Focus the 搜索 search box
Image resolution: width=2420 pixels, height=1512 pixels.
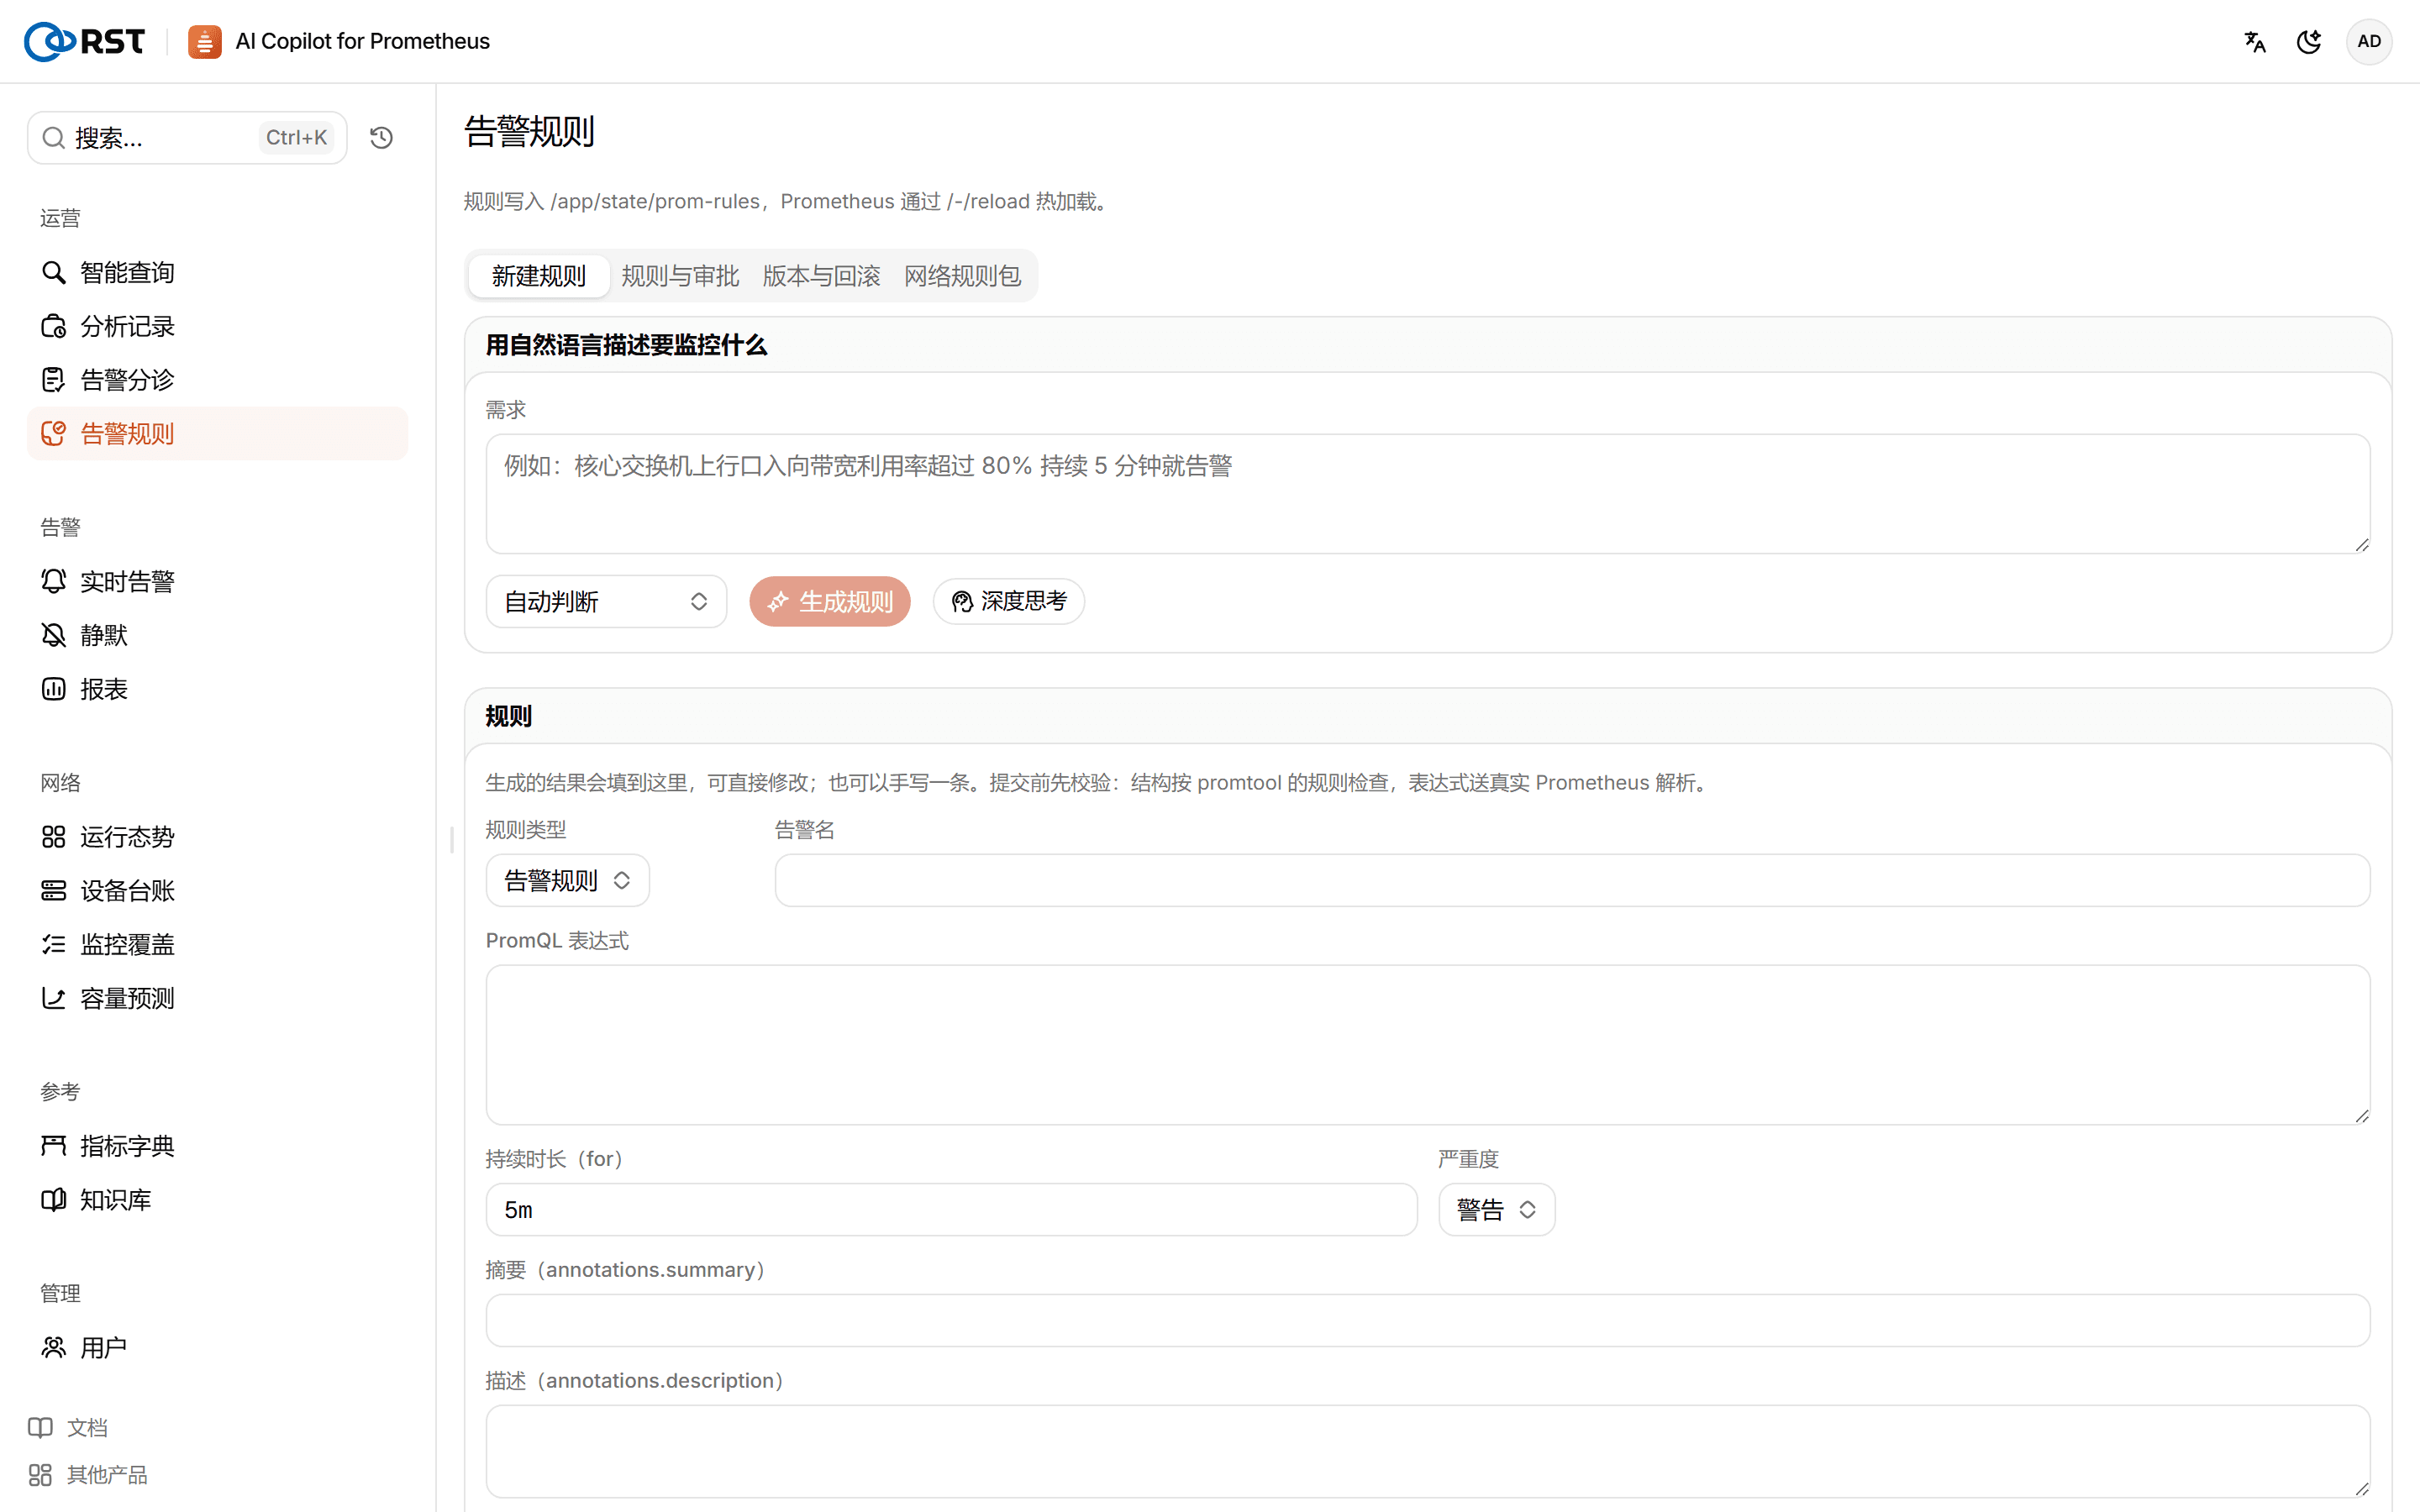pos(187,137)
